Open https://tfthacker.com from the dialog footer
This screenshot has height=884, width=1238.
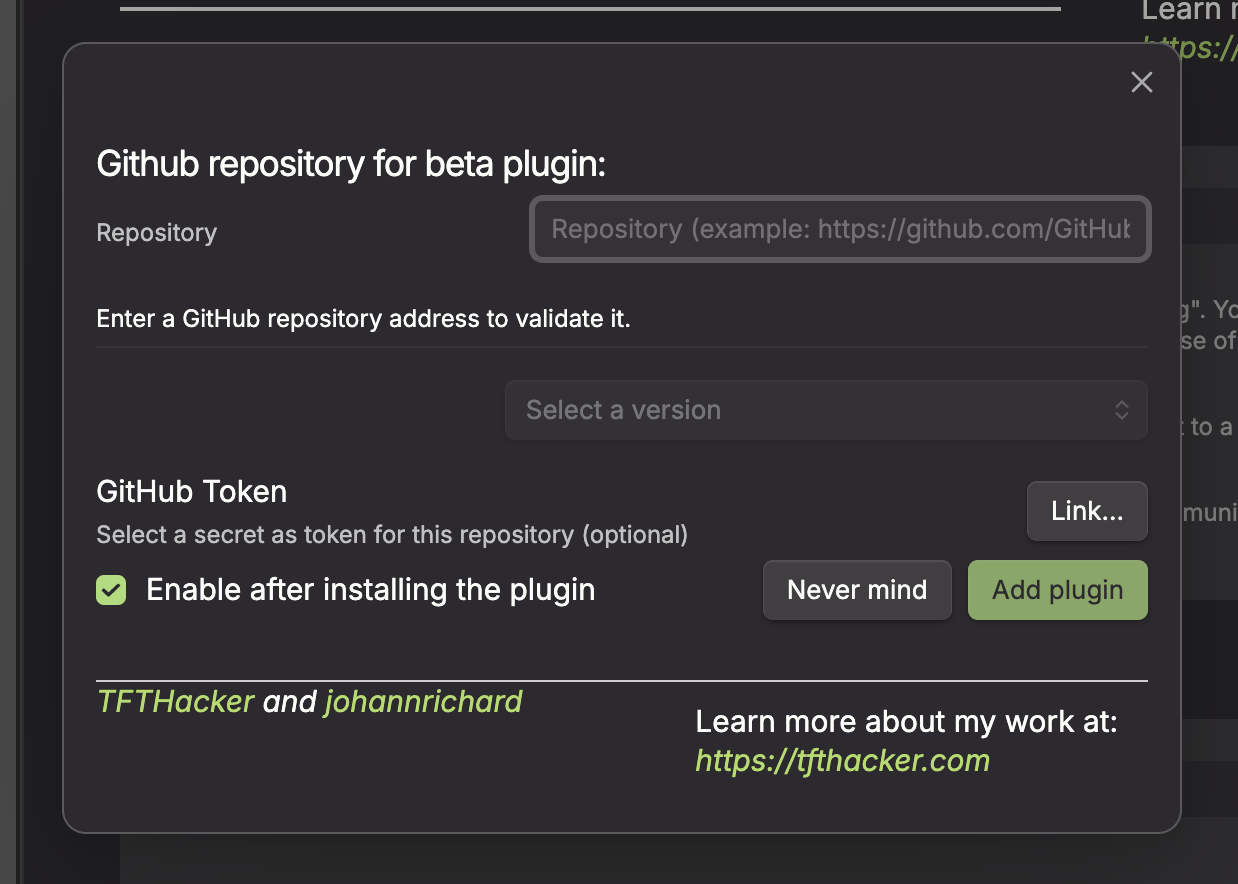point(842,760)
